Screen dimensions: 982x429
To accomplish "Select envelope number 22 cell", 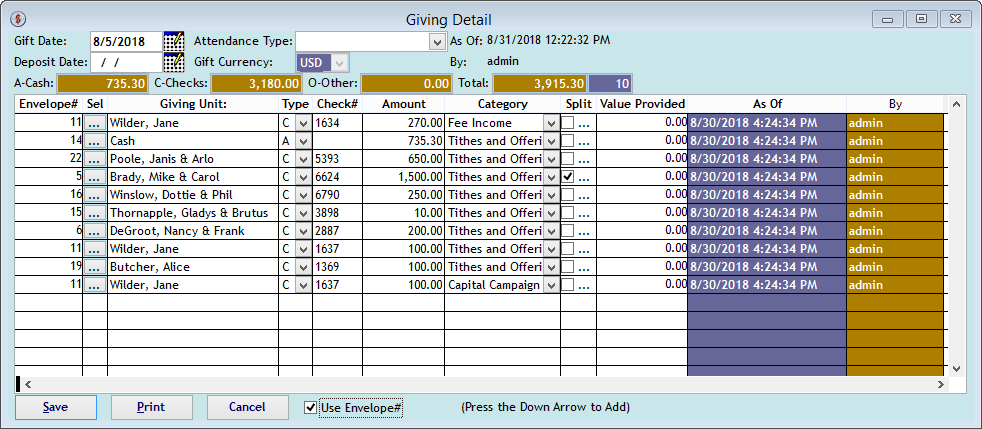I will [x=48, y=159].
